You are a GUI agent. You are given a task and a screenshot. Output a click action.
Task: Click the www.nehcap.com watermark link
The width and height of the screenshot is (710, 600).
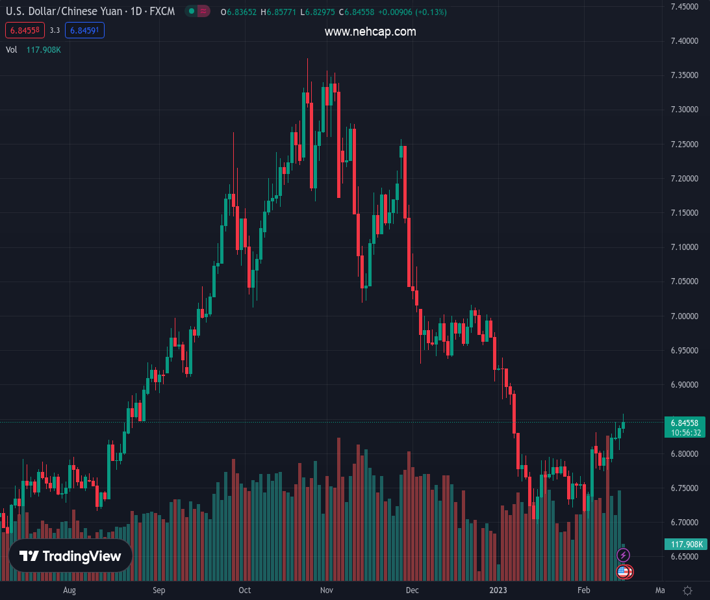tap(370, 32)
